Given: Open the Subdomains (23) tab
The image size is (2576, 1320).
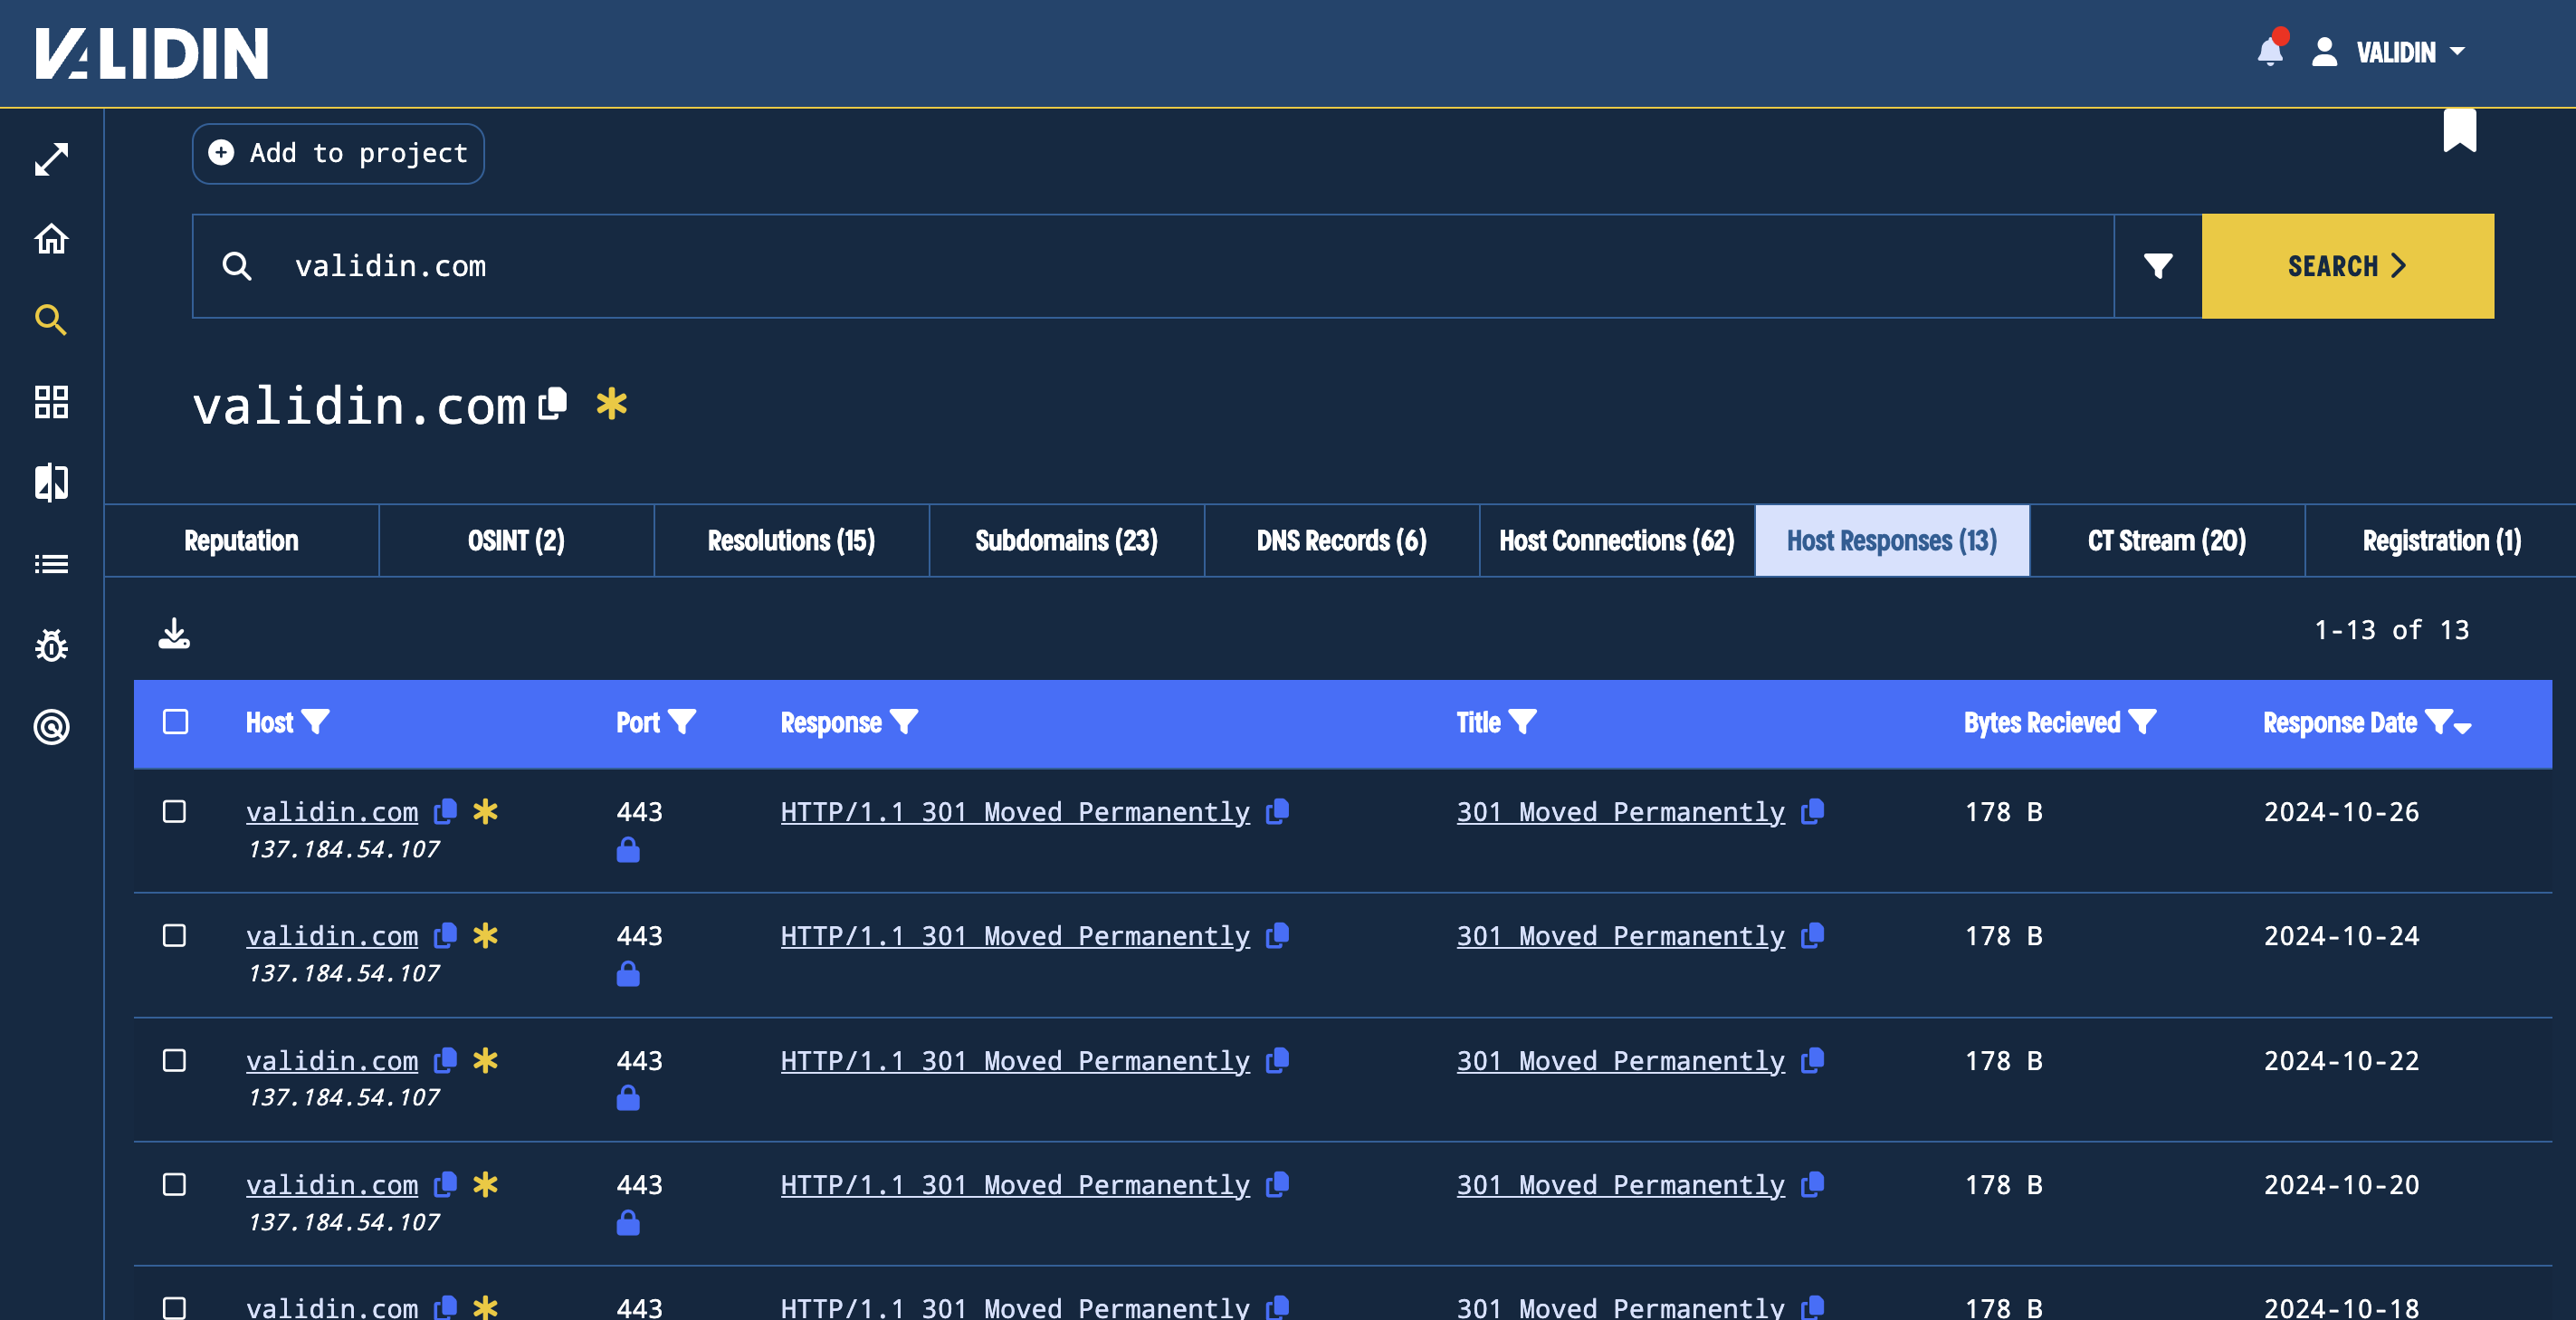Looking at the screenshot, I should coord(1066,541).
